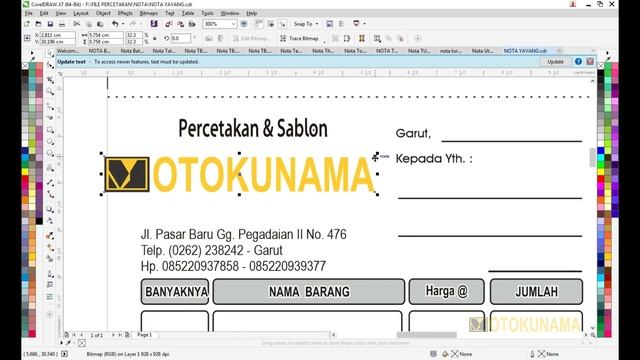Select the Rectangle tool

click(50, 130)
